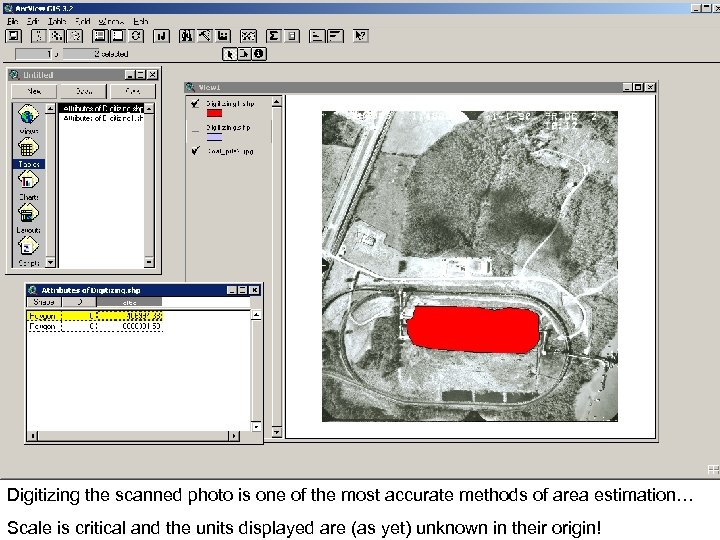This screenshot has width=720, height=540.
Task: Click the up arrow of table list scrollbar
Action: pyautogui.click(x=149, y=108)
